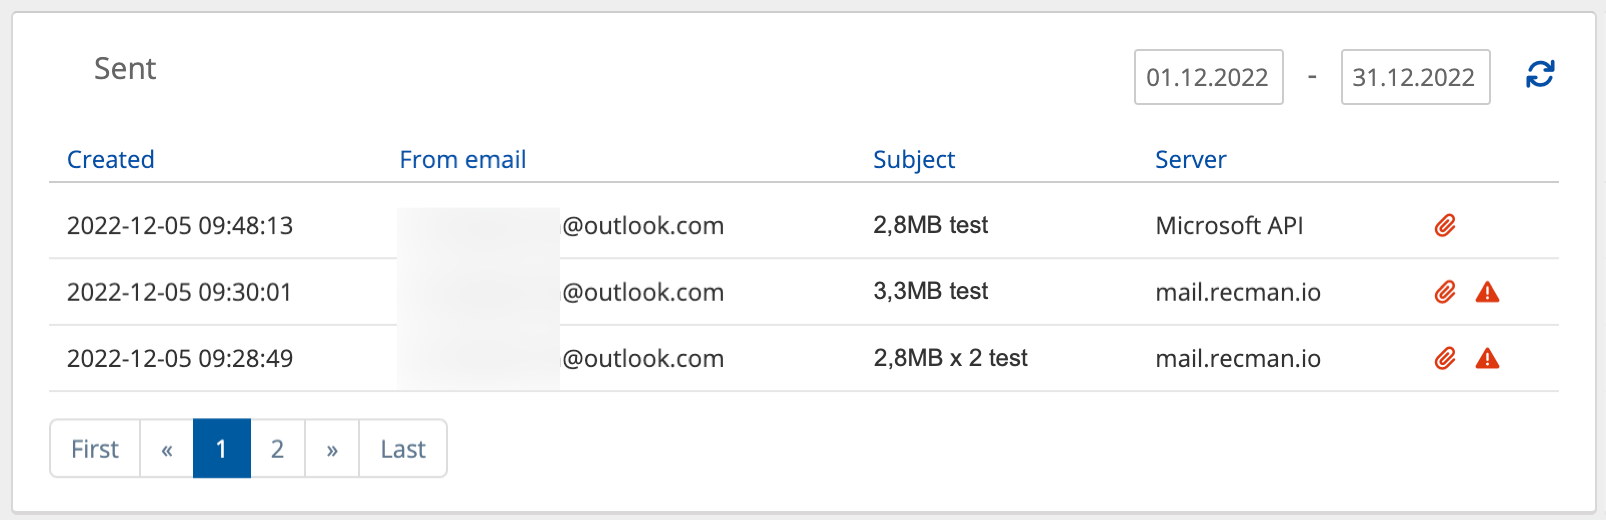Sort by Subject column header
Screen dimensions: 1606x520
pos(913,159)
